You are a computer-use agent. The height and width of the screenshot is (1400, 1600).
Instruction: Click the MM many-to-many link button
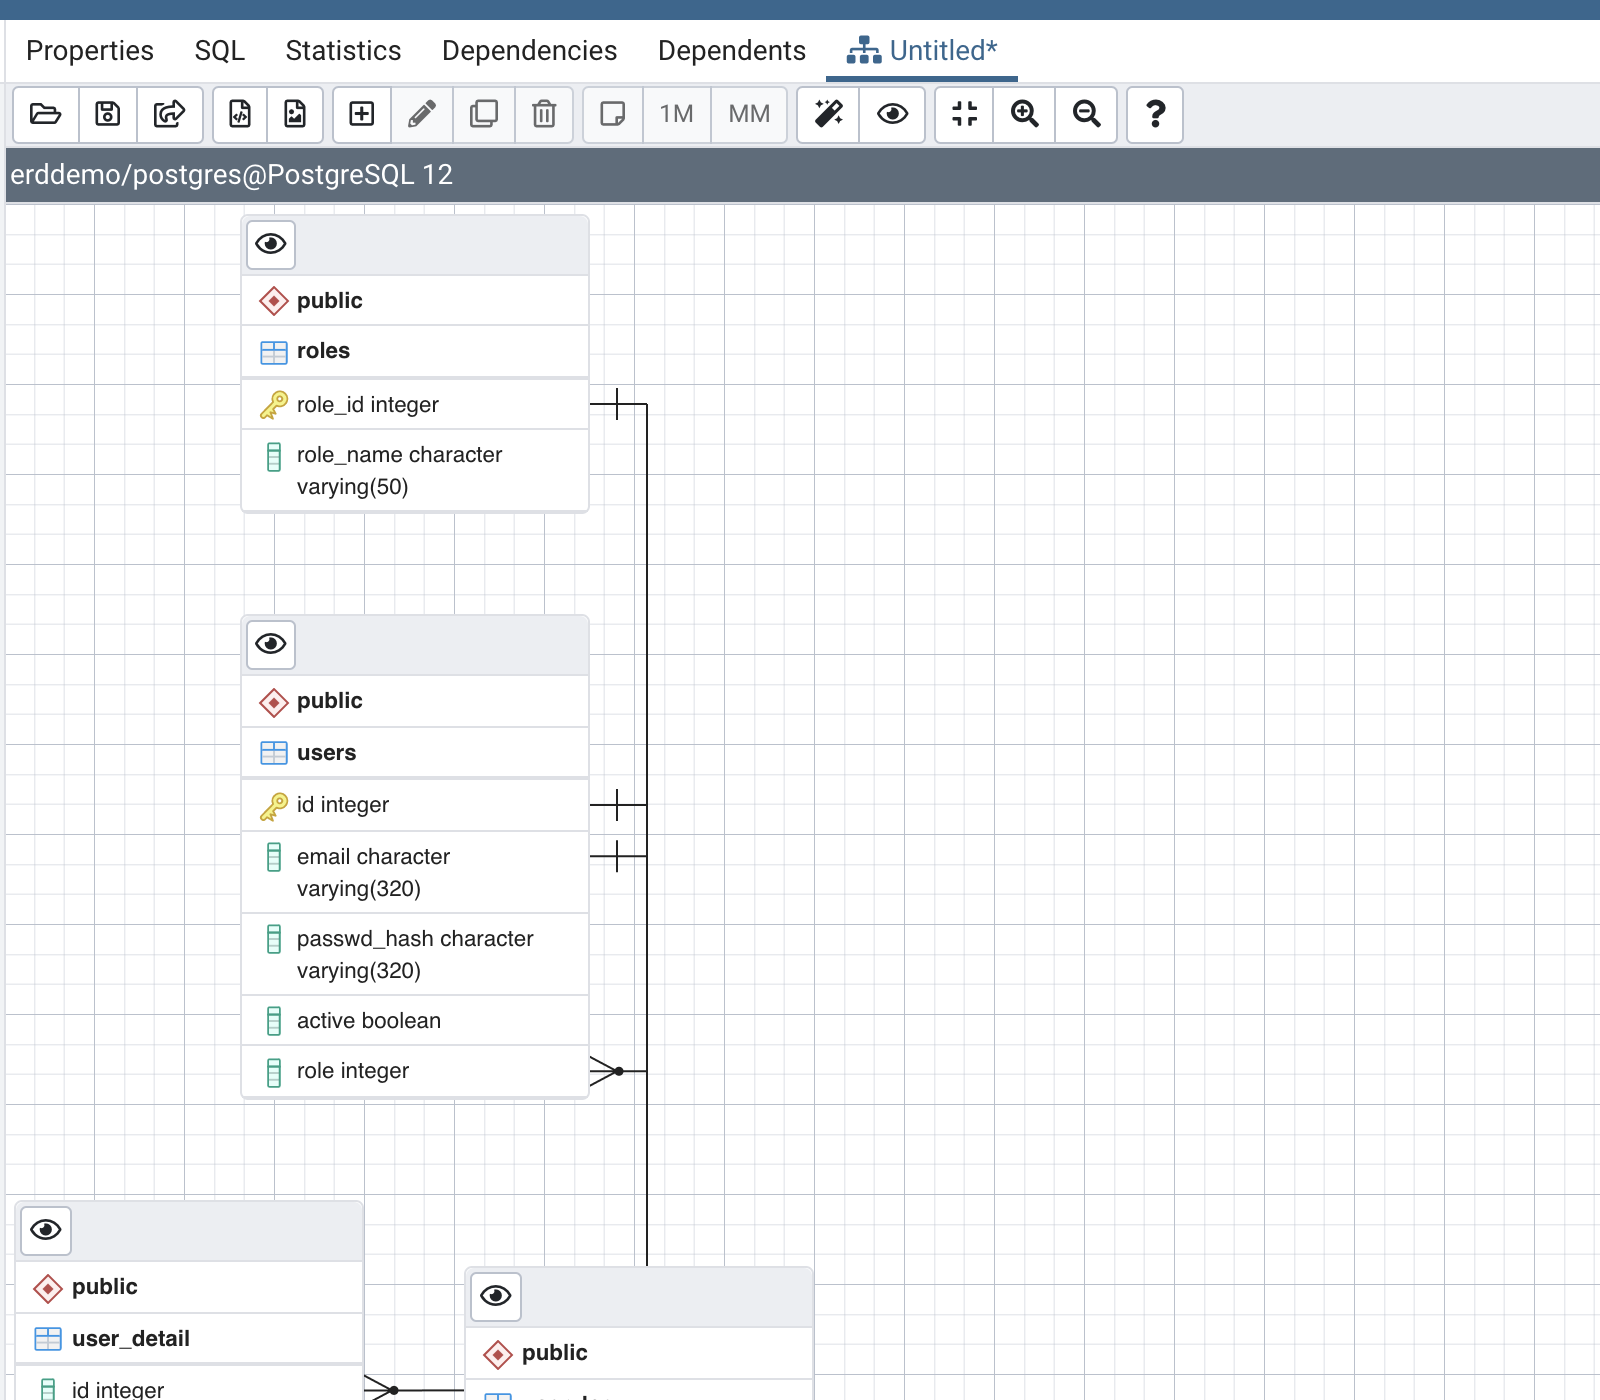749,114
